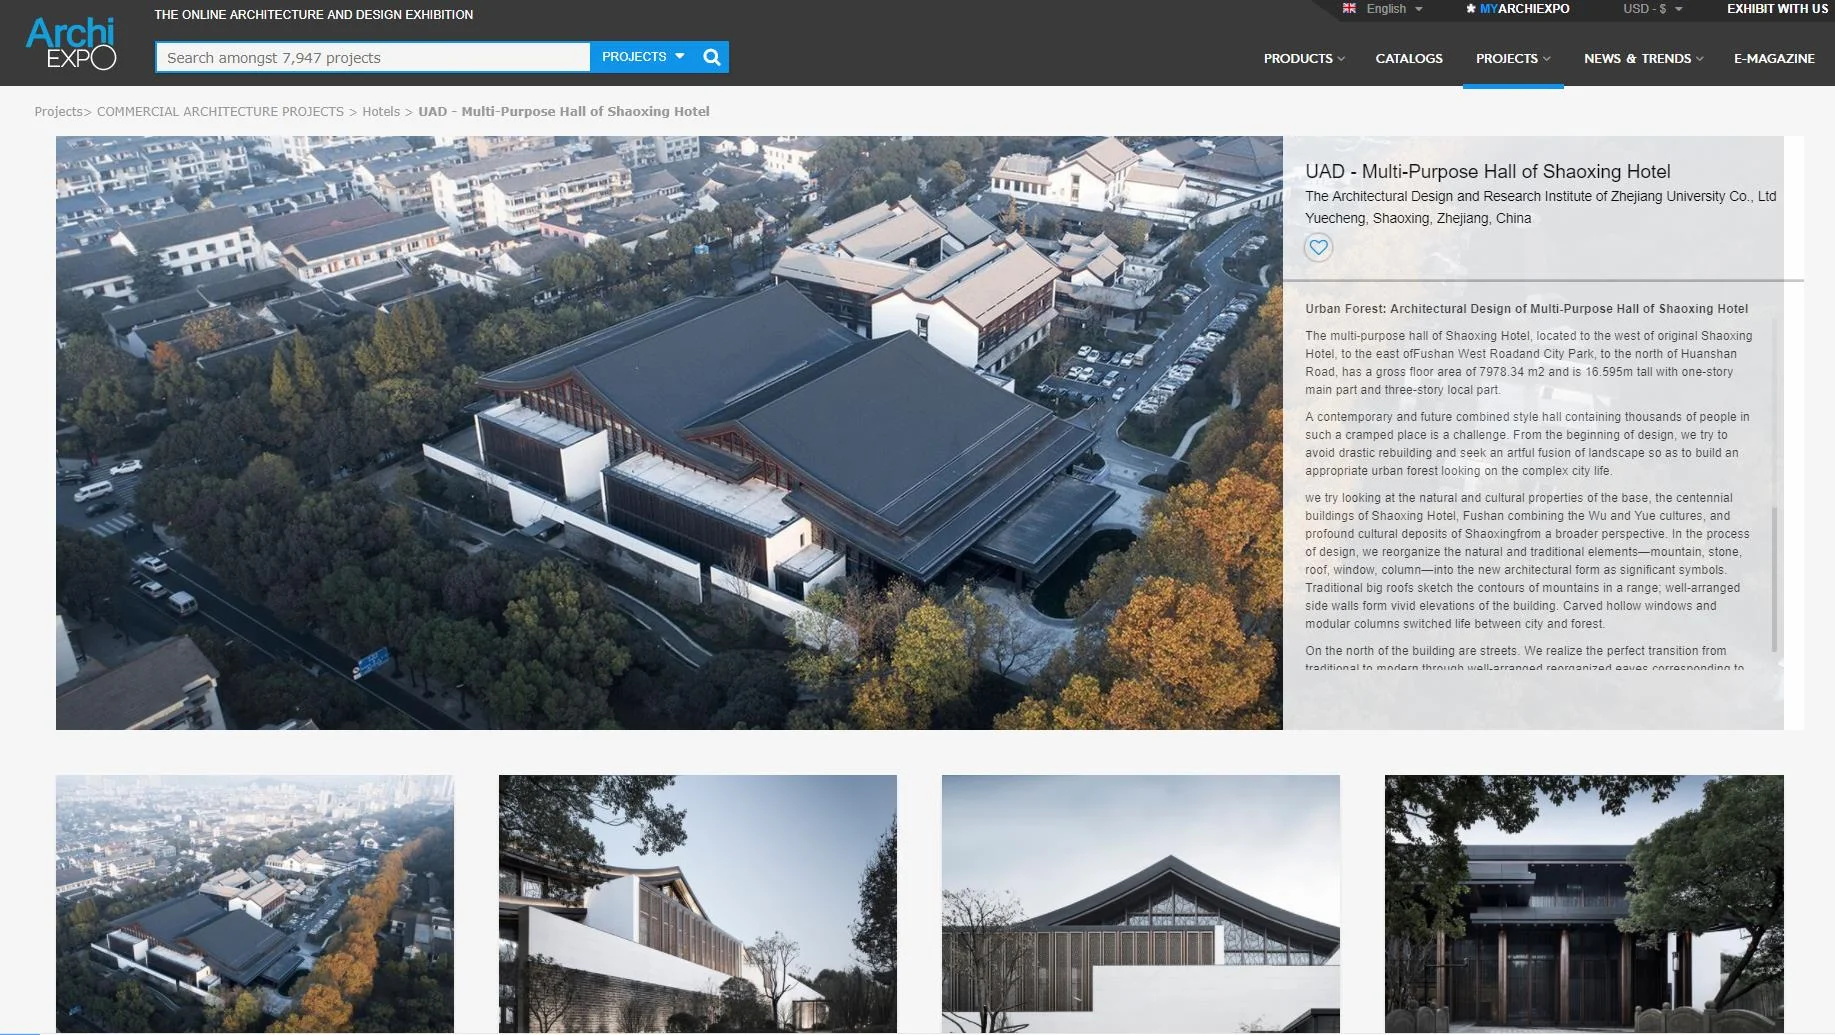Open the CATALOGS menu item
Viewport: 1835px width, 1035px height.
point(1409,59)
